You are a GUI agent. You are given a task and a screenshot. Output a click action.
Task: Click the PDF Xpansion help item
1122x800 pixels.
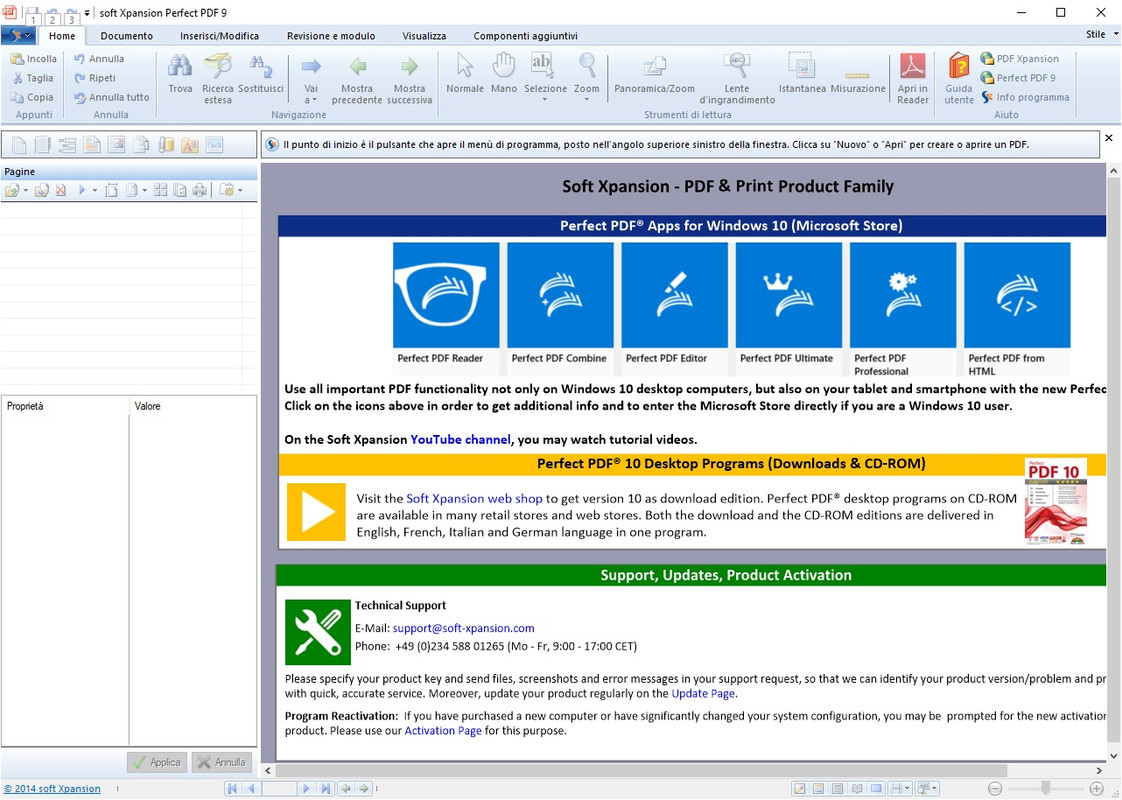click(x=1020, y=59)
